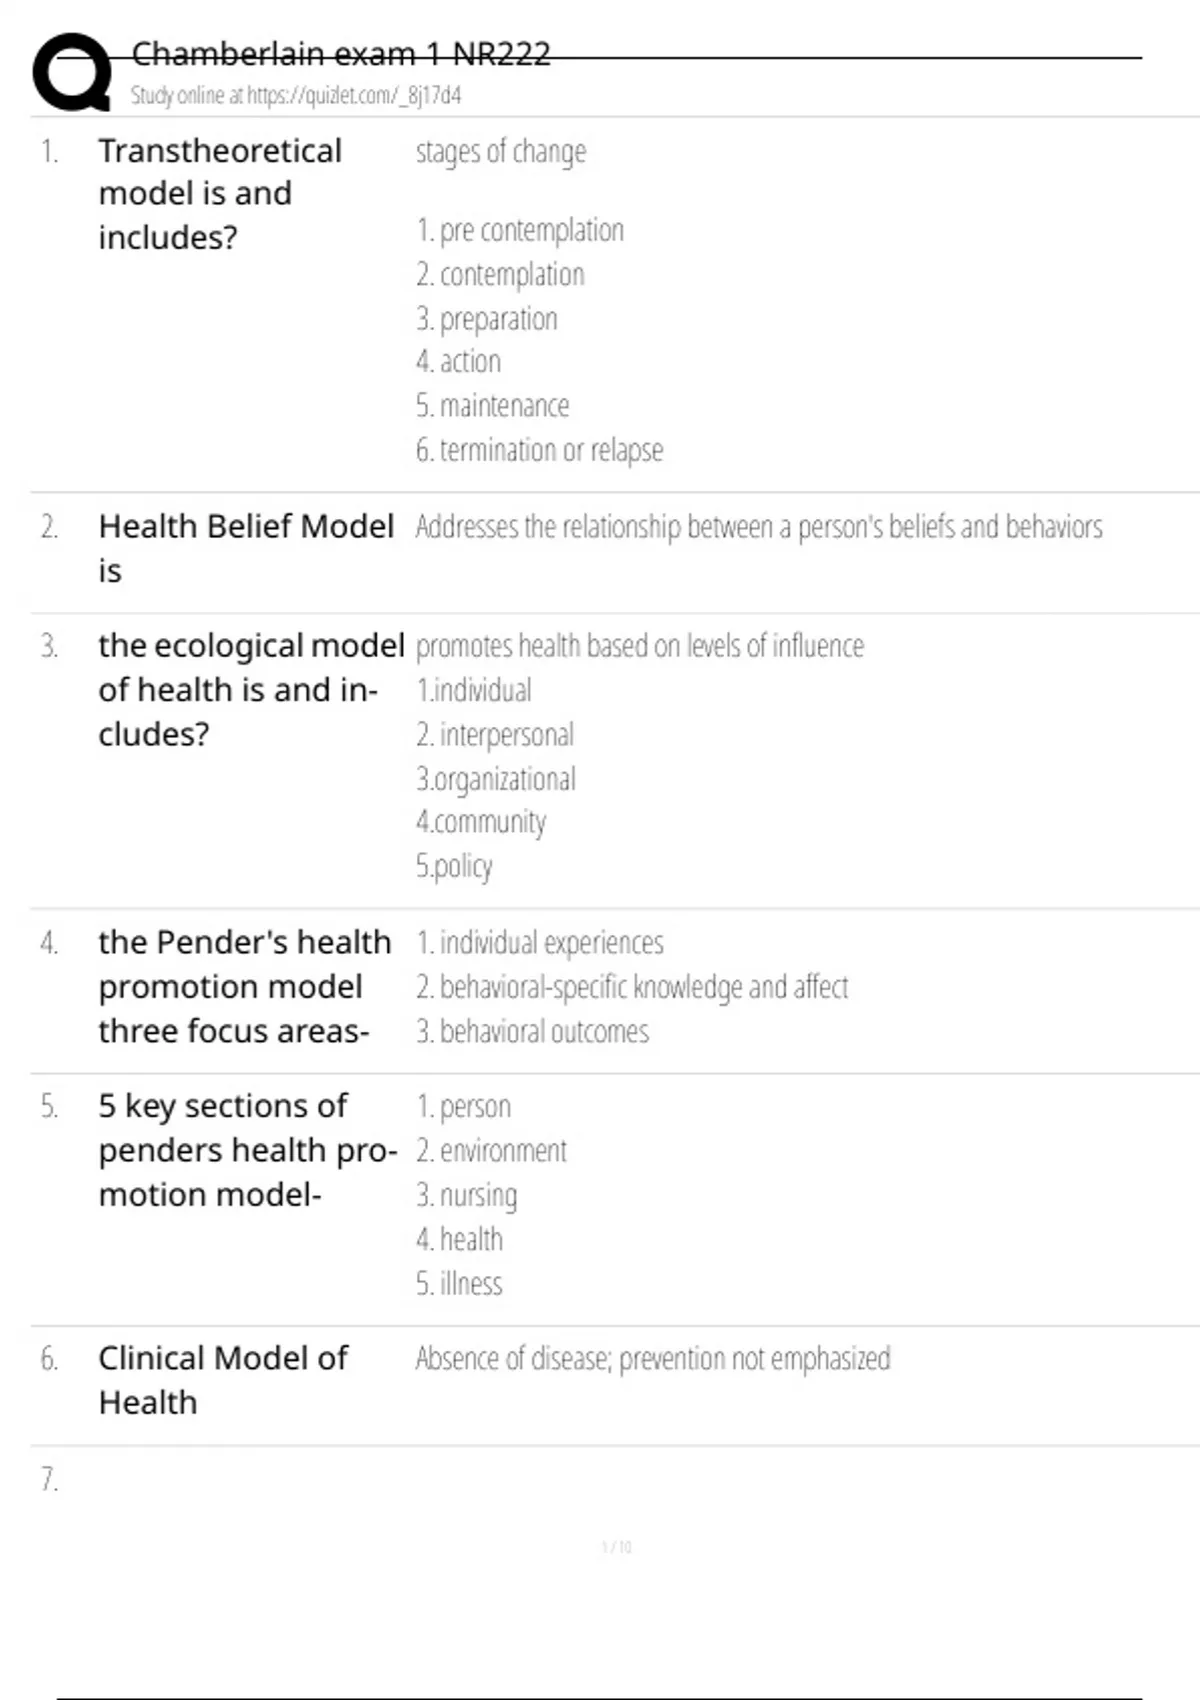Click 'Absence of disease' definition text
1200x1700 pixels.
653,1359
